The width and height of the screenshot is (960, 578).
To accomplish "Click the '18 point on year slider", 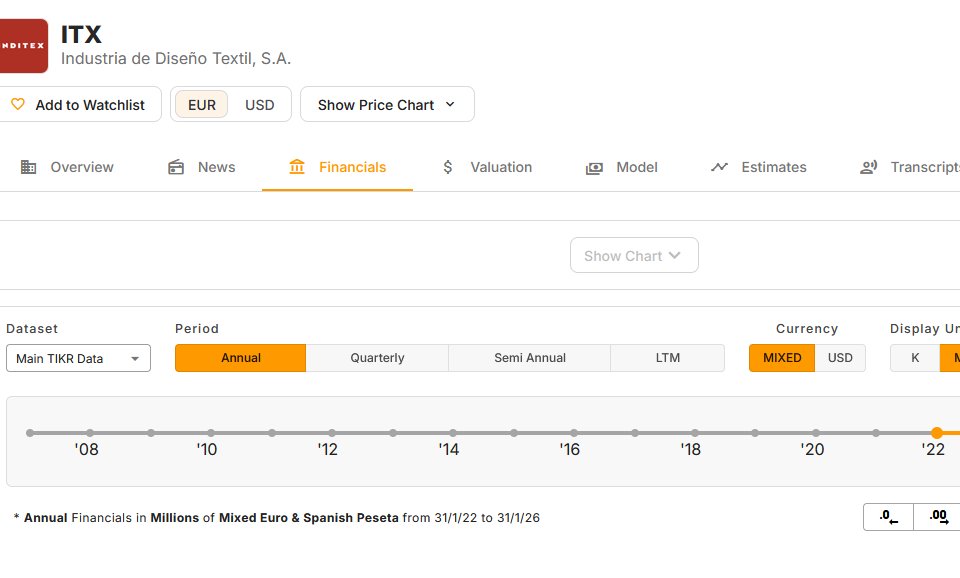I will click(694, 433).
